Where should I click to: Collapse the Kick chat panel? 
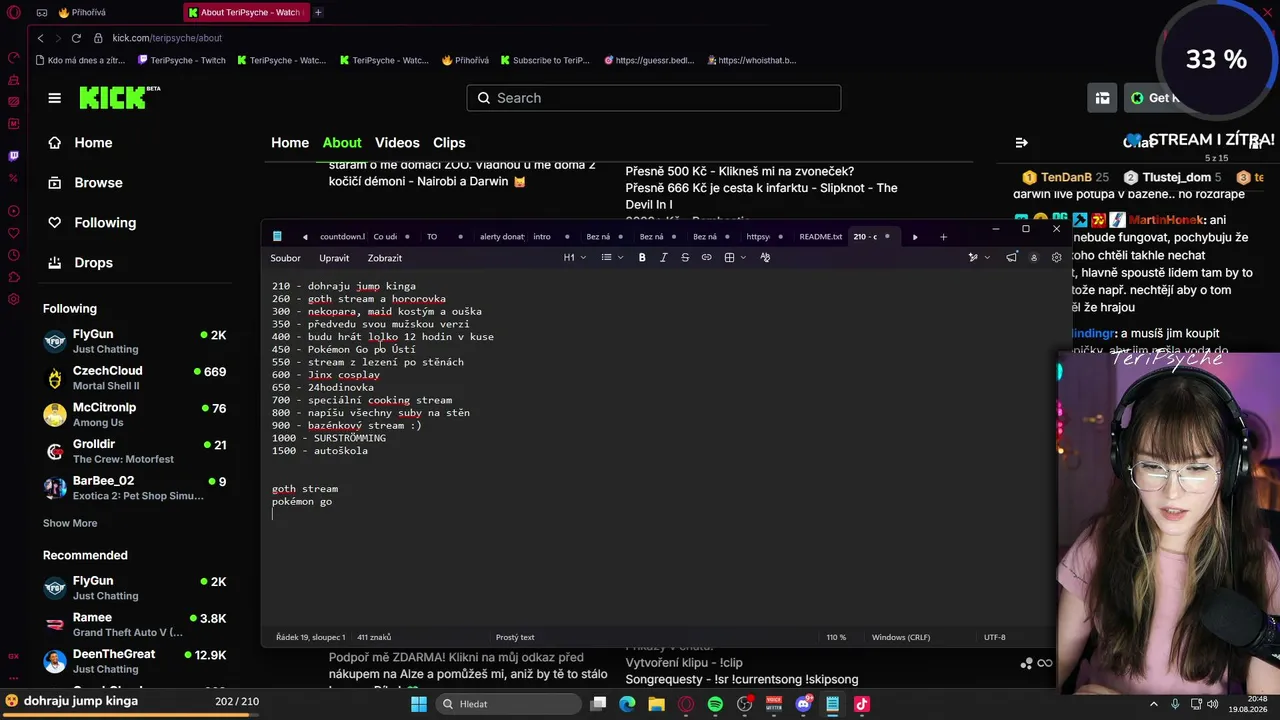pos(1021,143)
